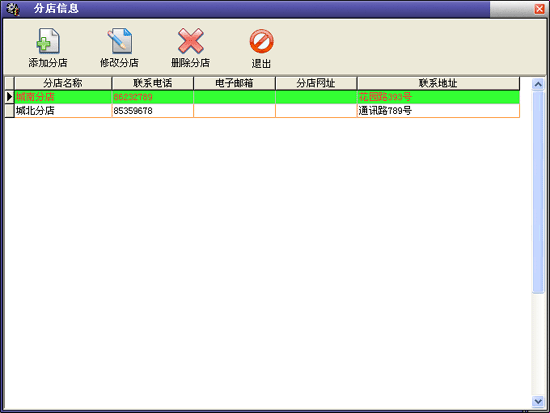
Task: Click the scrollbar down arrow
Action: click(x=538, y=401)
